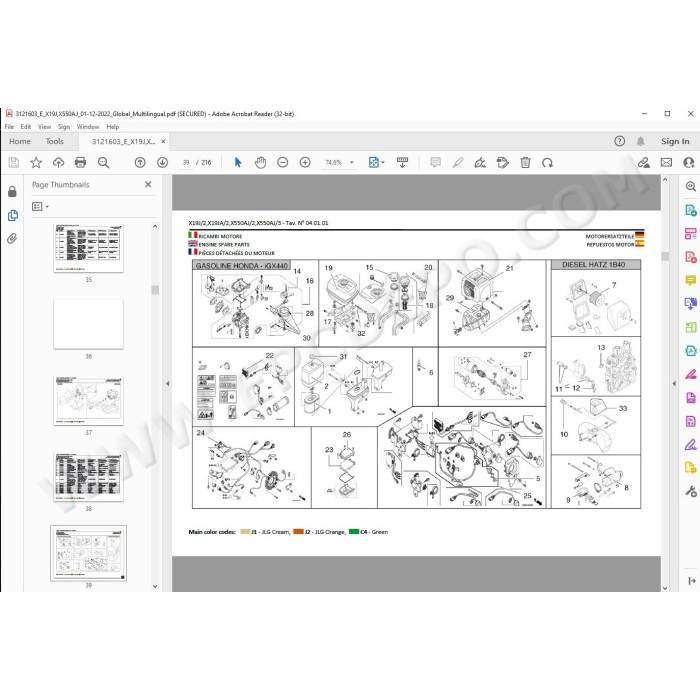Click the 'DIESEL HATZ 1B40' heading

(593, 265)
